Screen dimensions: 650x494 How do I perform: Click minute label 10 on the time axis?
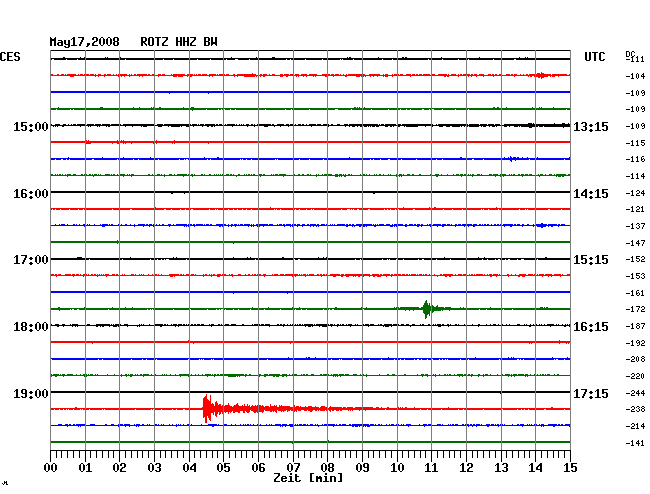pos(397,468)
